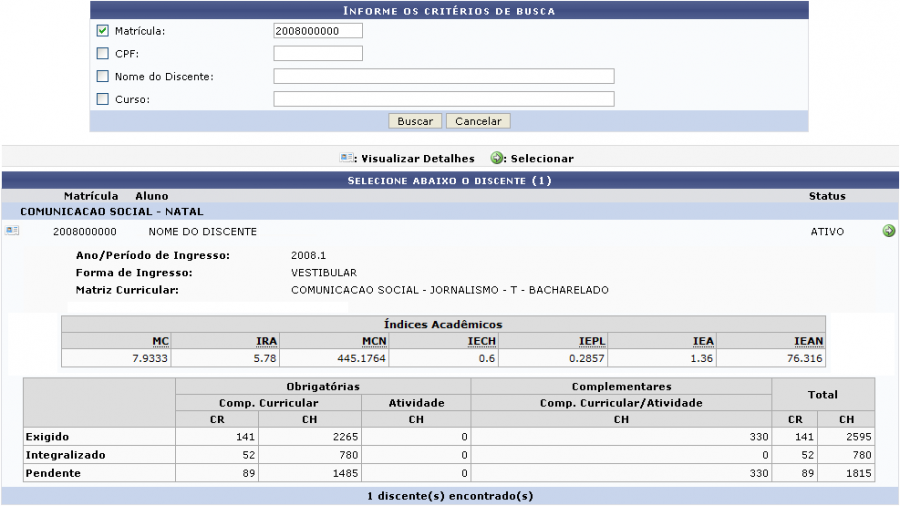
Task: Click the IEPL index column header
Action: [590, 341]
